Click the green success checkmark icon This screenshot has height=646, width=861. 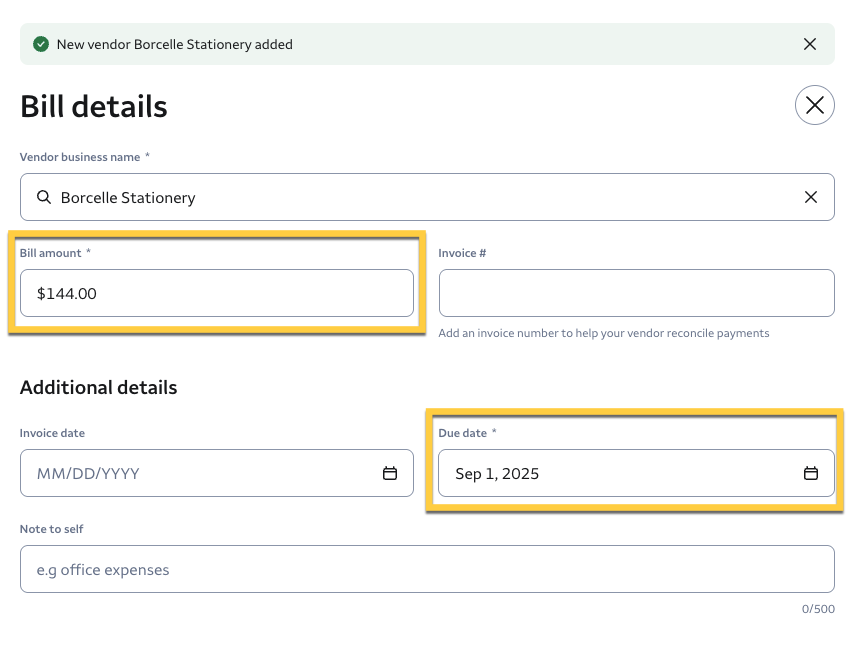[41, 44]
